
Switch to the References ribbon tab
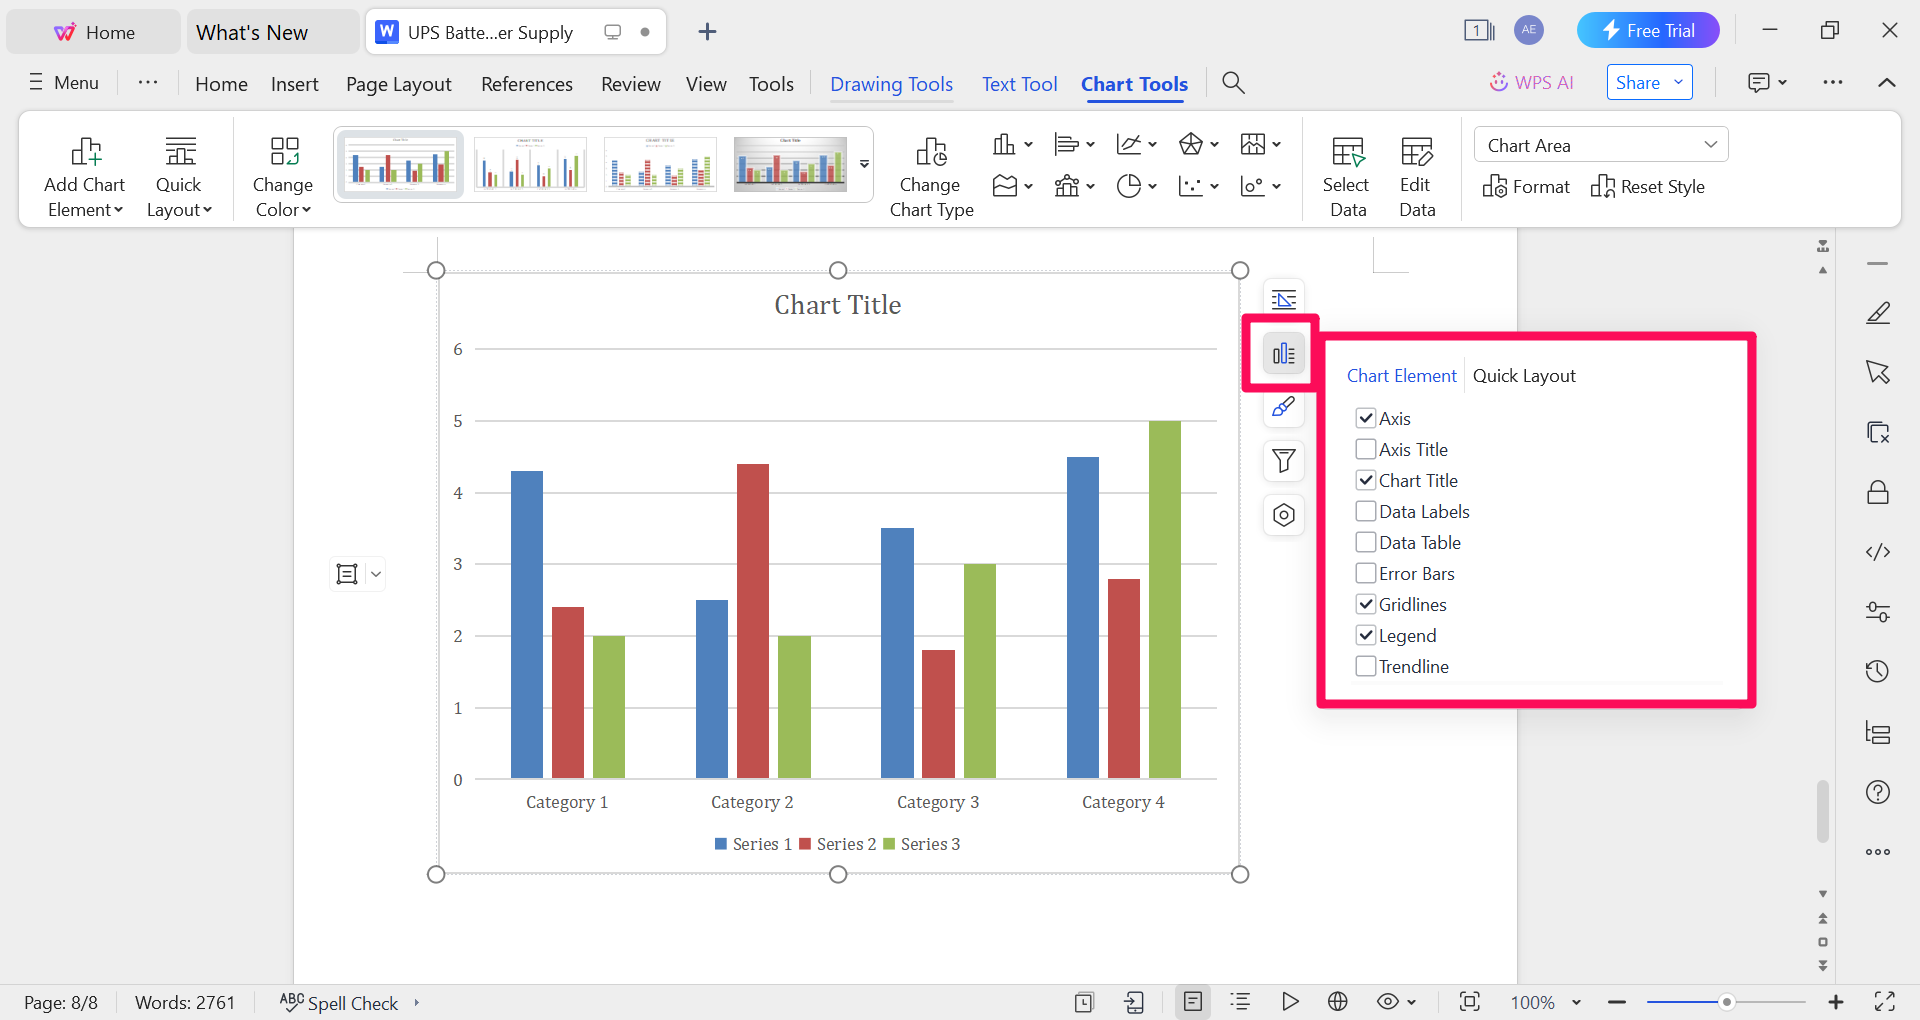point(527,83)
